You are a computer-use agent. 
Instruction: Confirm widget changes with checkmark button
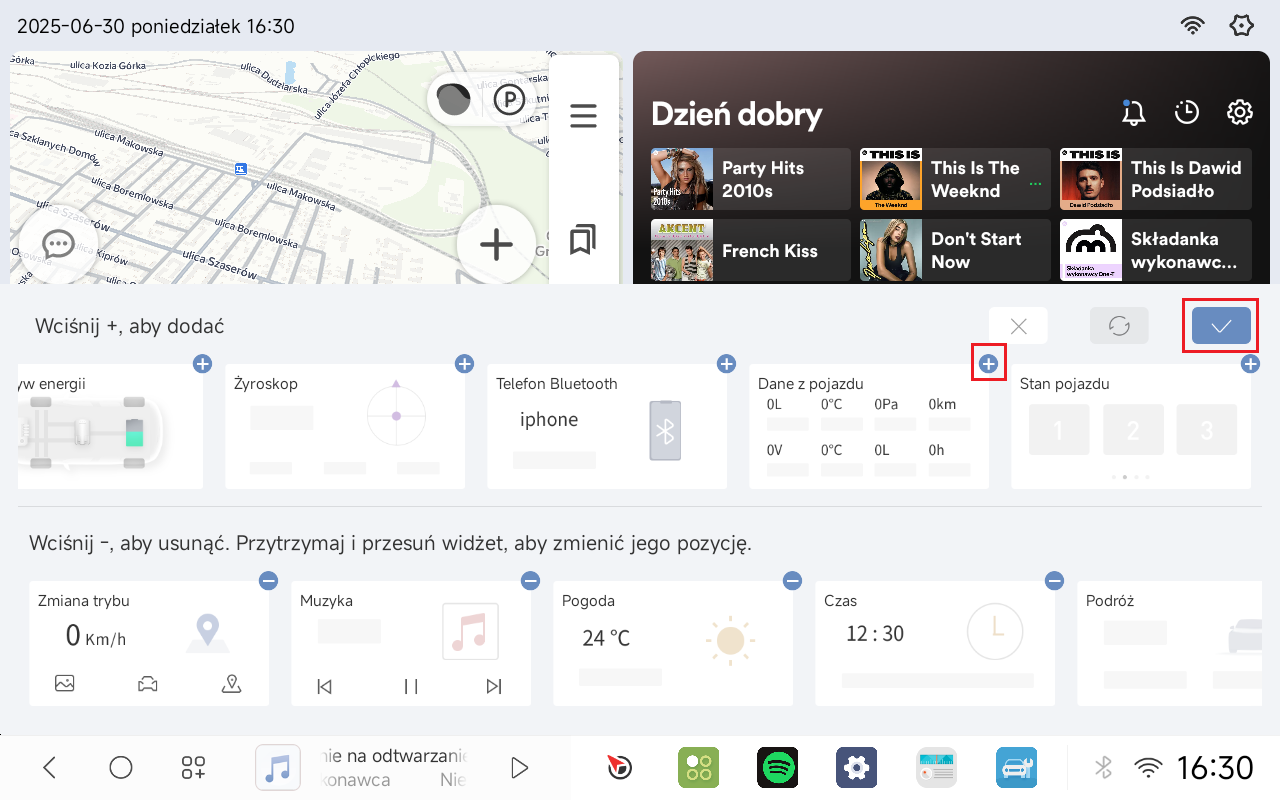tap(1220, 326)
